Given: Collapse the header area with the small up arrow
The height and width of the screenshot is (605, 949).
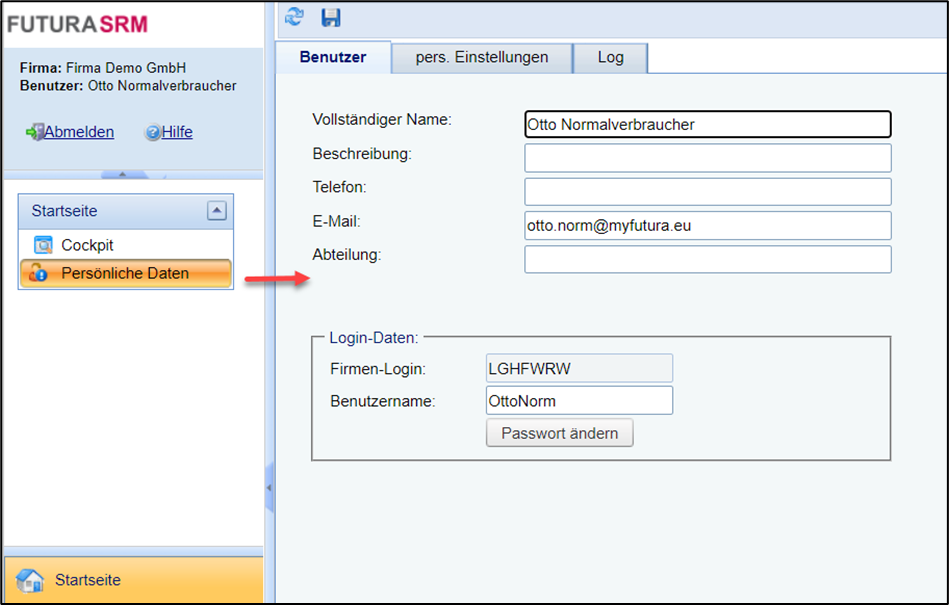Looking at the screenshot, I should pos(122,174).
